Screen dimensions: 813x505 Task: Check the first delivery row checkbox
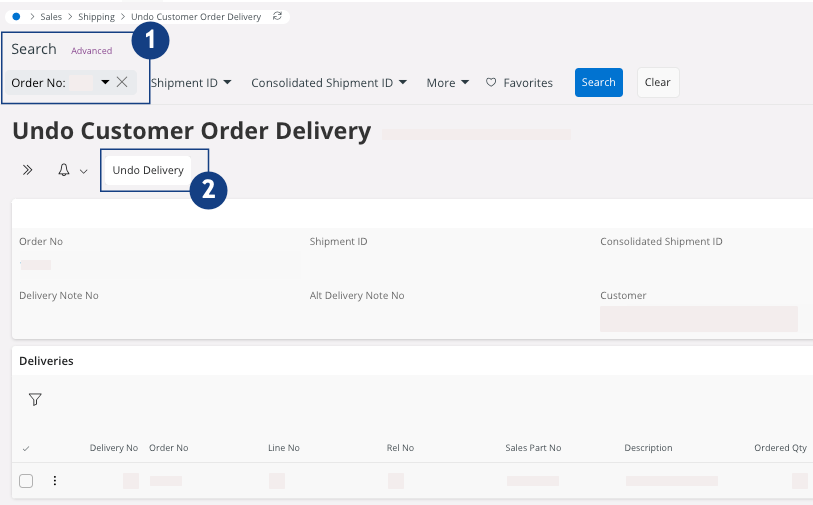point(26,481)
